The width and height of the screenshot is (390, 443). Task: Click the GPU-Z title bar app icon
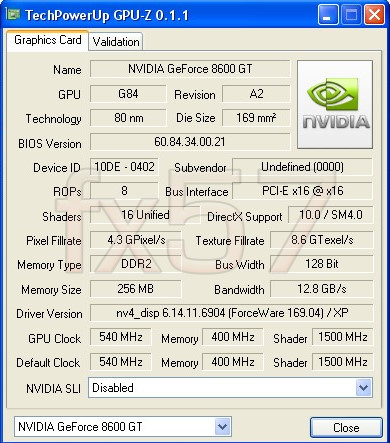13,14
